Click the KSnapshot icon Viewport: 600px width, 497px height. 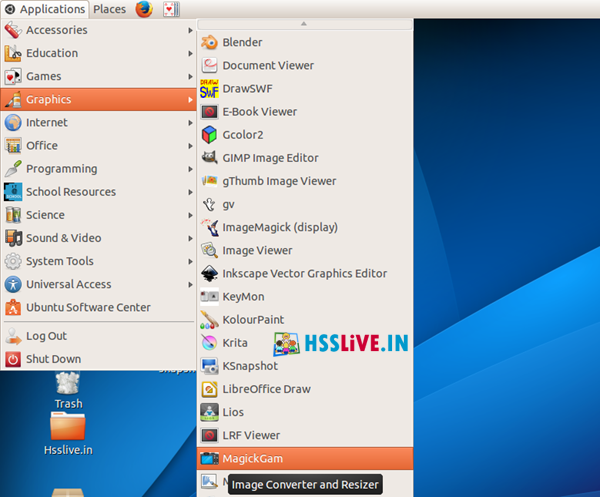pos(209,366)
